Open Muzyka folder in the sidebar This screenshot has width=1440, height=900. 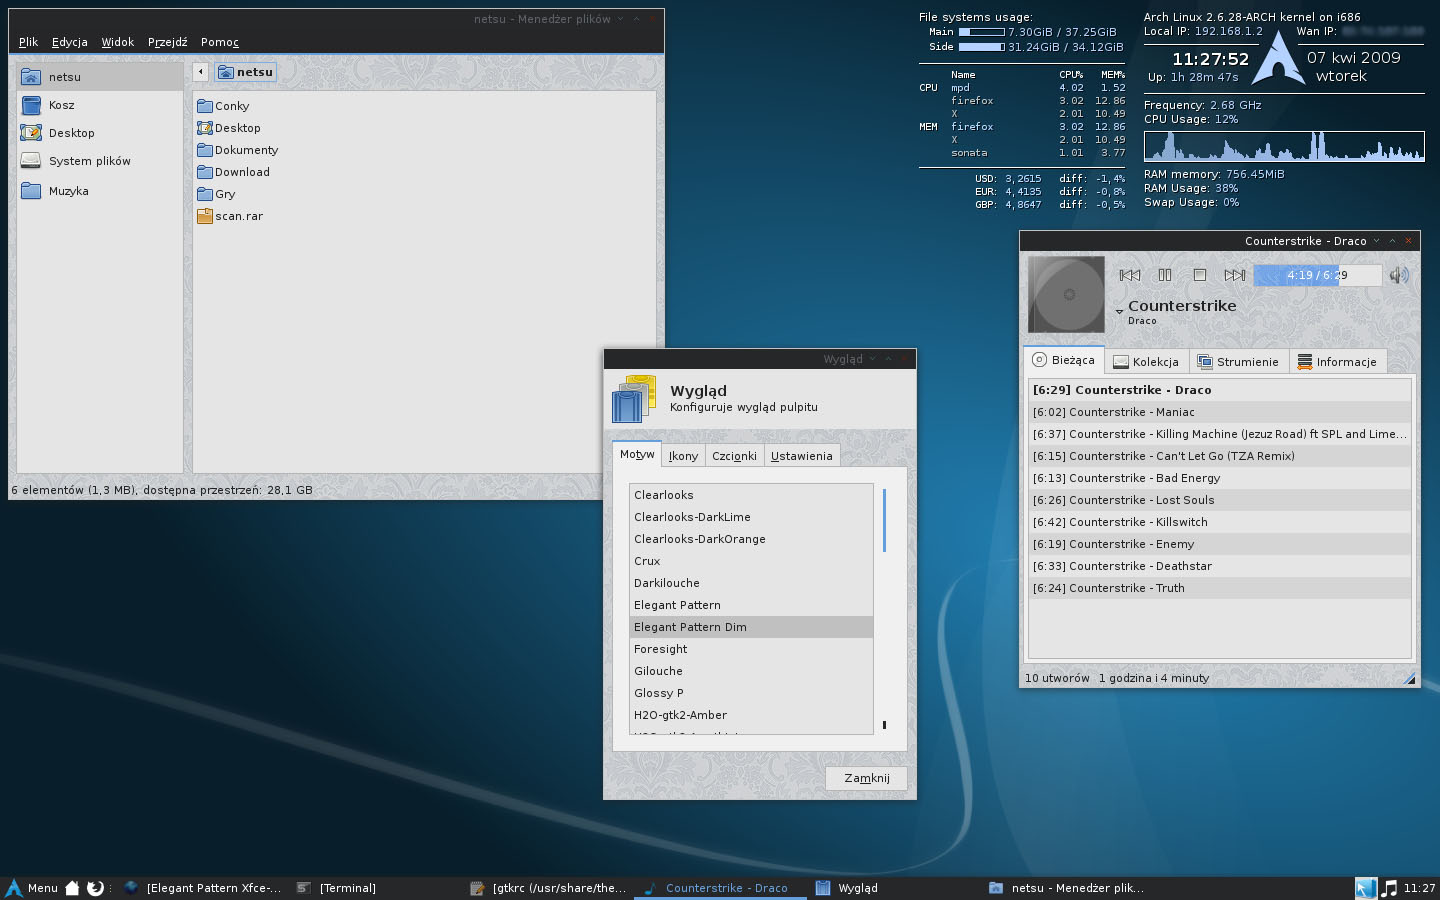pyautogui.click(x=100, y=191)
